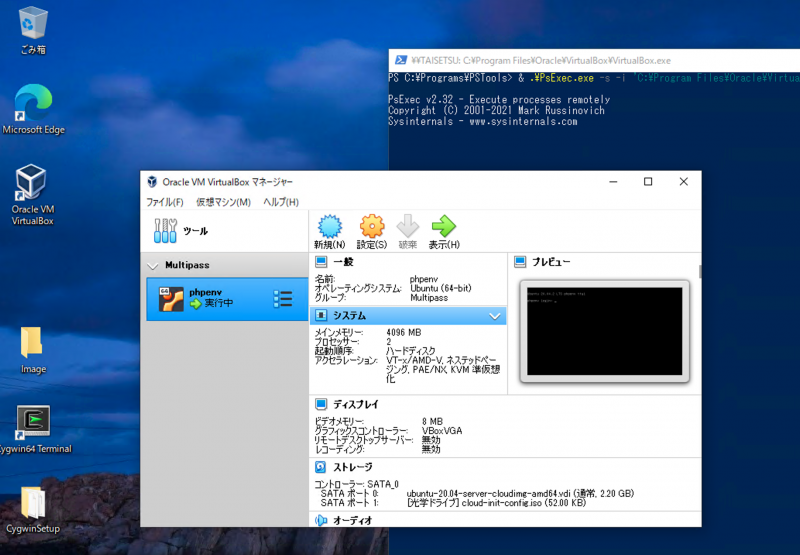
Task: Click the ストレージ section header
Action: click(x=352, y=467)
